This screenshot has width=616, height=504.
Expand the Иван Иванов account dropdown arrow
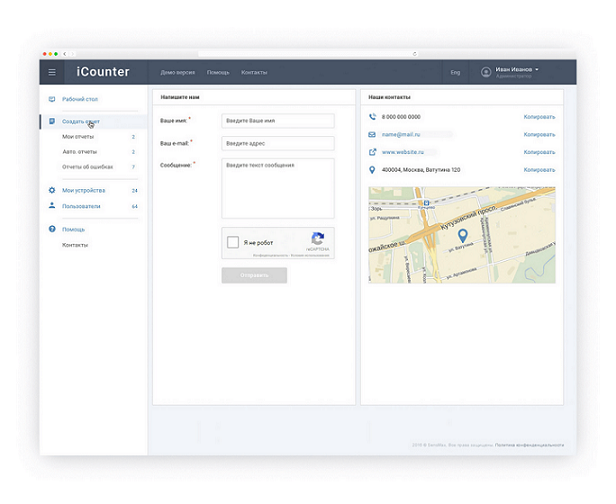(537, 69)
